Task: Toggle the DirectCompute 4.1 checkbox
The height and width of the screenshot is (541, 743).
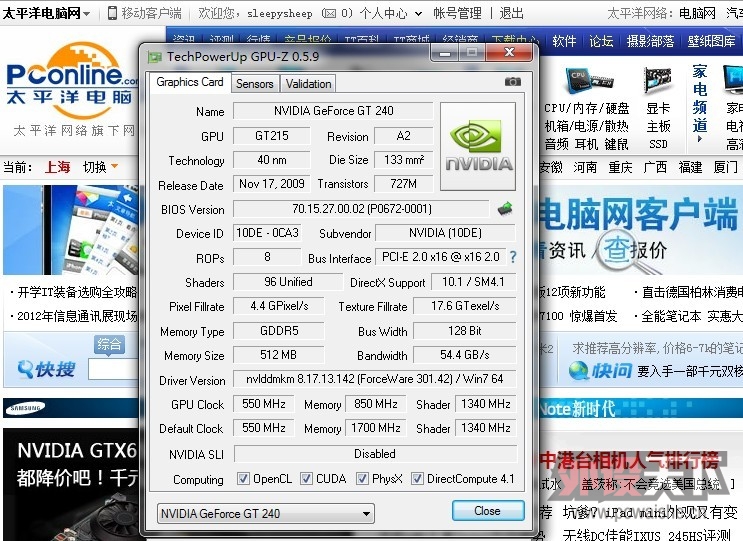Action: click(417, 479)
